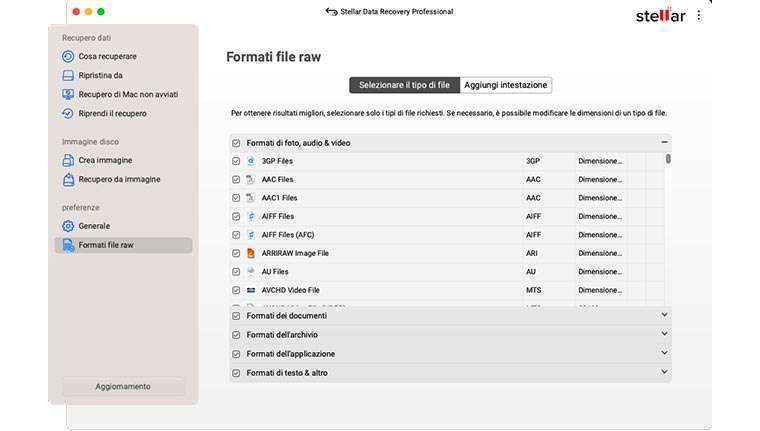Image resolution: width=760 pixels, height=431 pixels.
Task: Click the ARI extension cell
Action: 532,253
